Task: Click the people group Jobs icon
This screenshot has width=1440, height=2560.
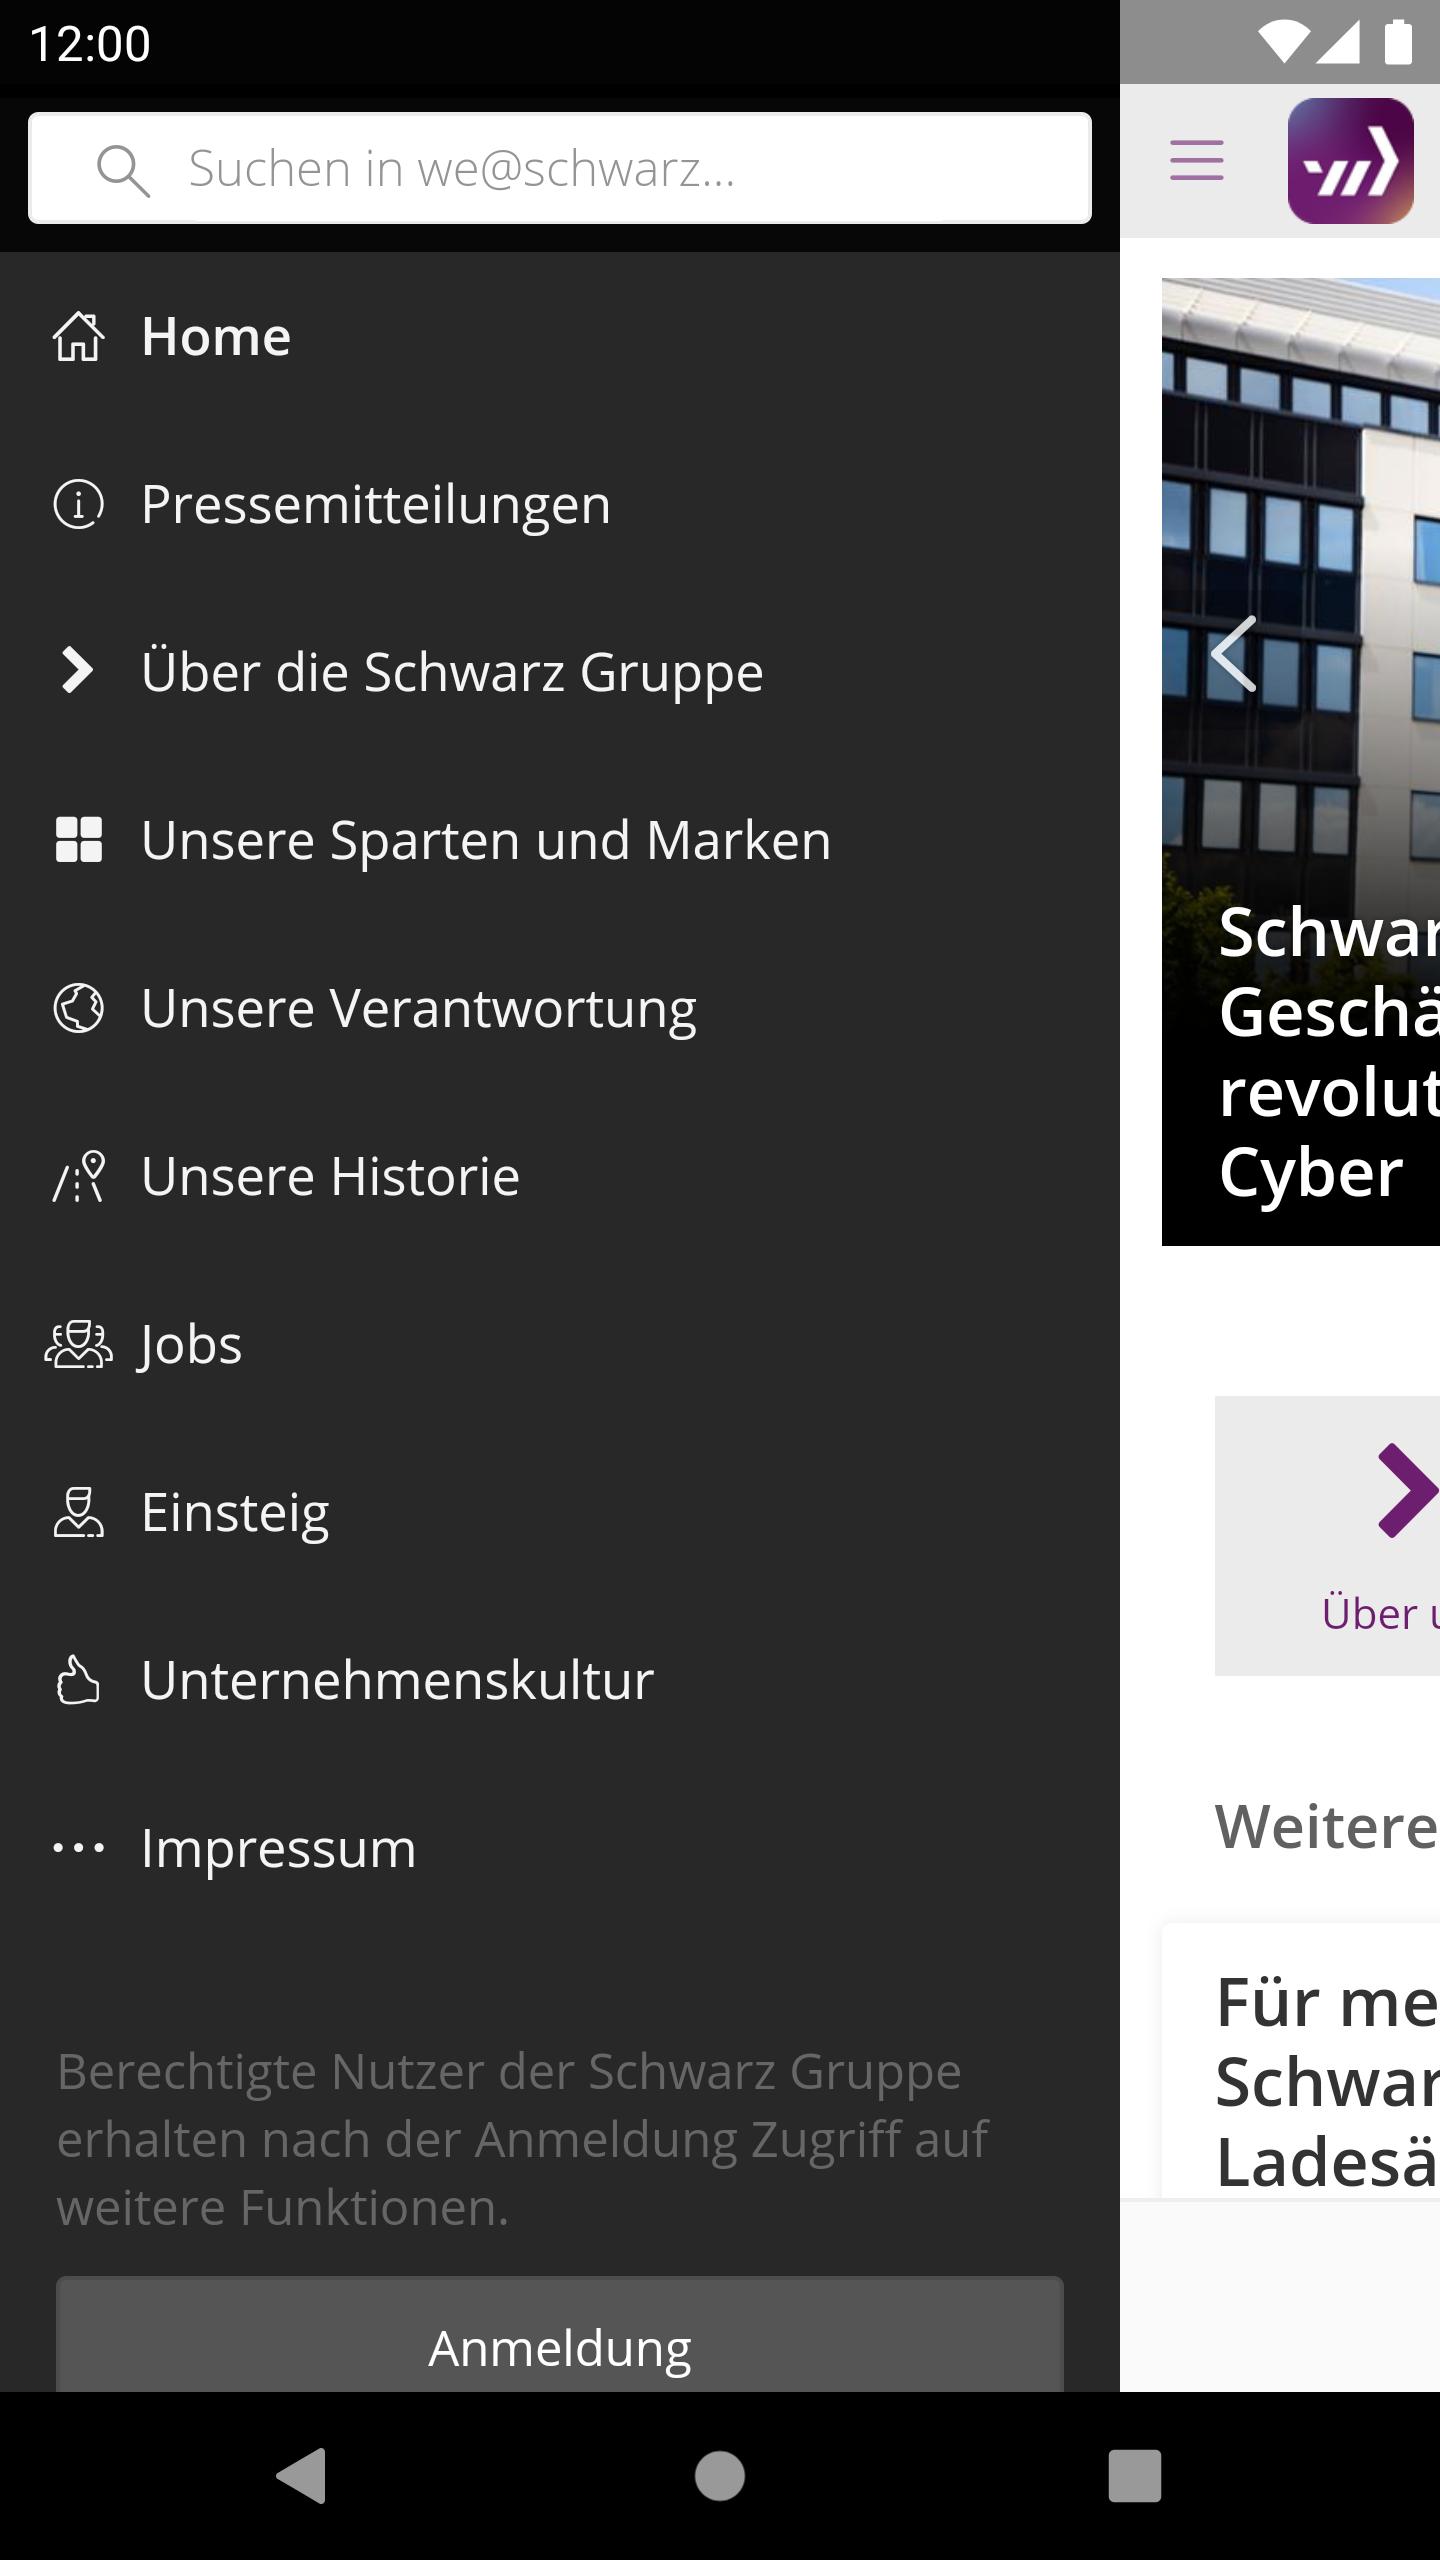Action: click(78, 1344)
